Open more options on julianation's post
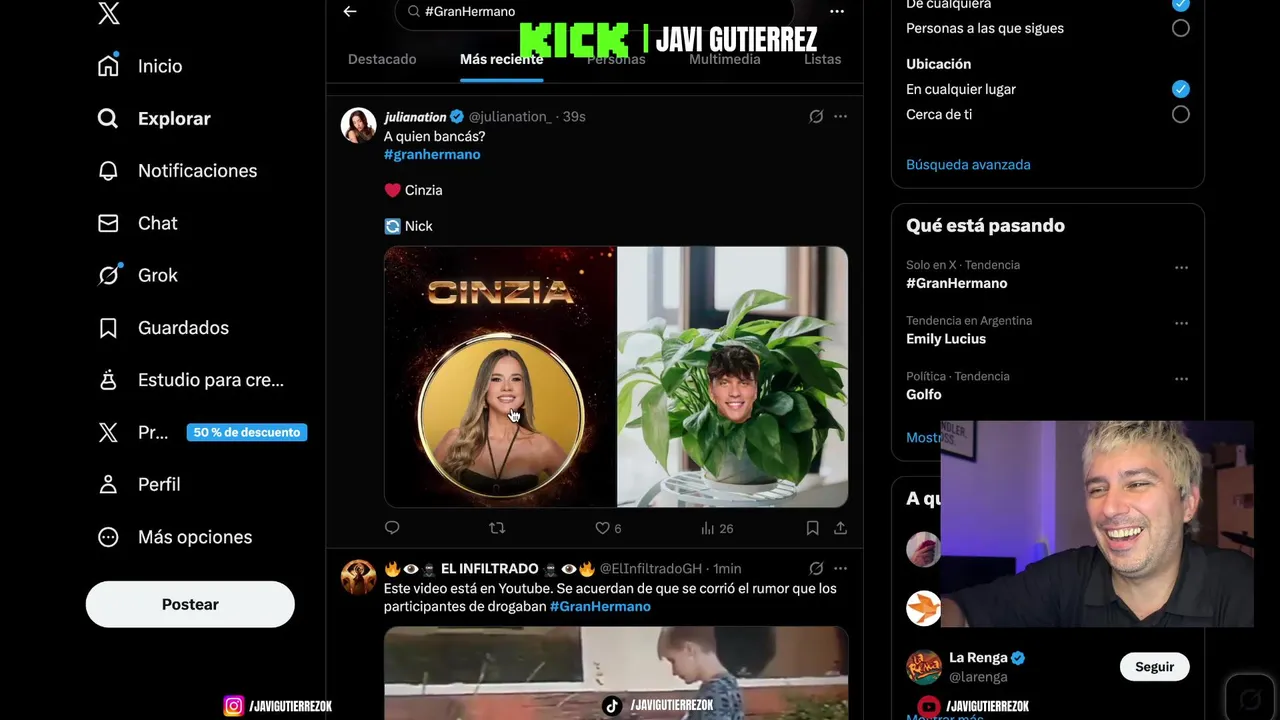Screen dimensions: 1280x720 pyautogui.click(x=840, y=117)
